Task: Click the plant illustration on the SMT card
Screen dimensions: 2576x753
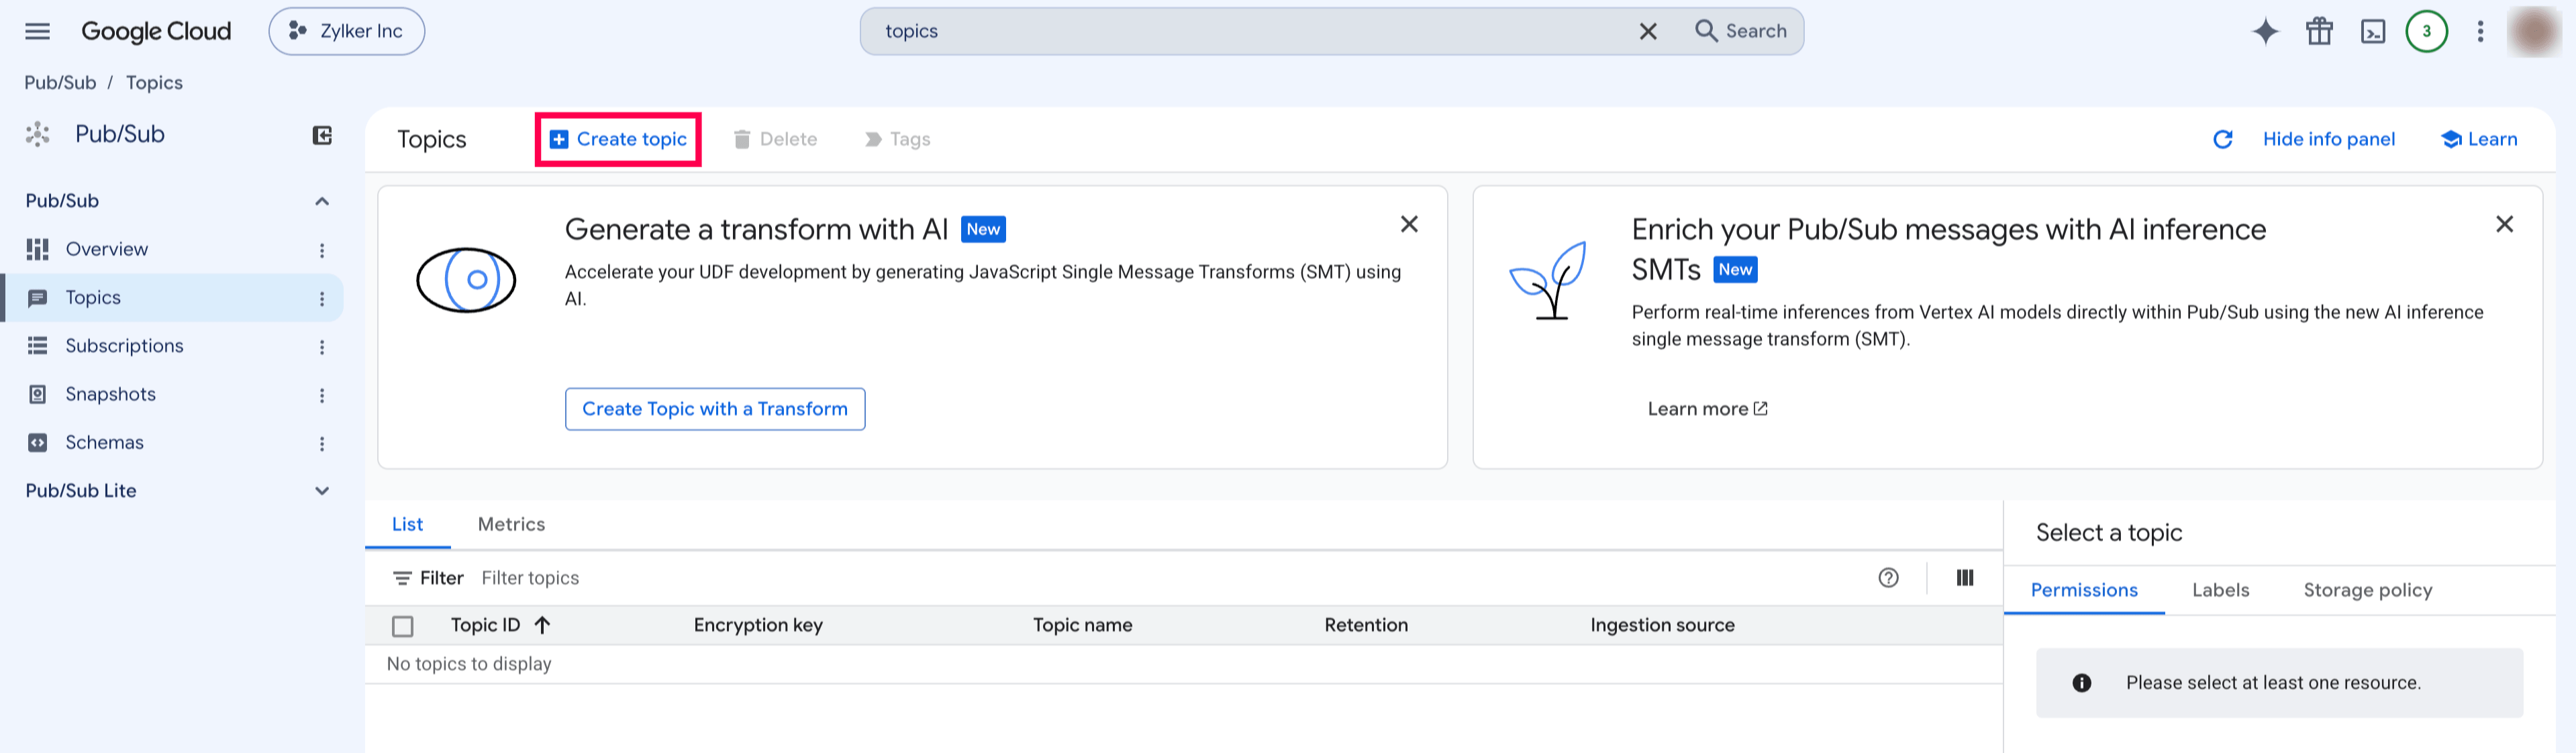Action: click(1548, 280)
